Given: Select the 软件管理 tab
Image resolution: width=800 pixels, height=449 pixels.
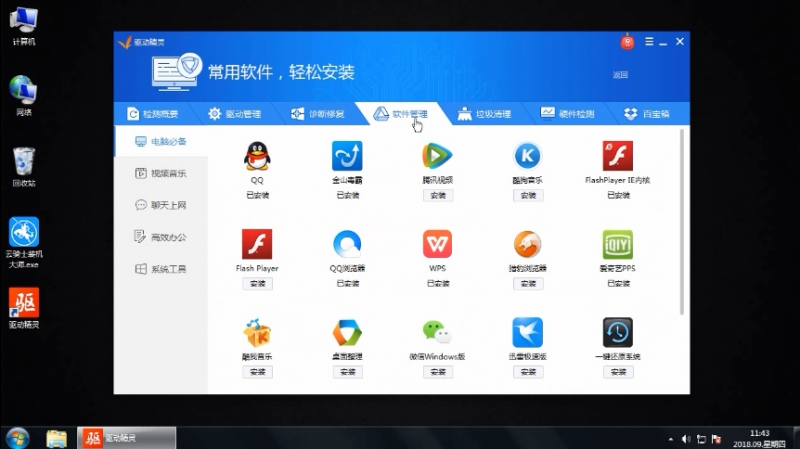Looking at the screenshot, I should click(401, 114).
